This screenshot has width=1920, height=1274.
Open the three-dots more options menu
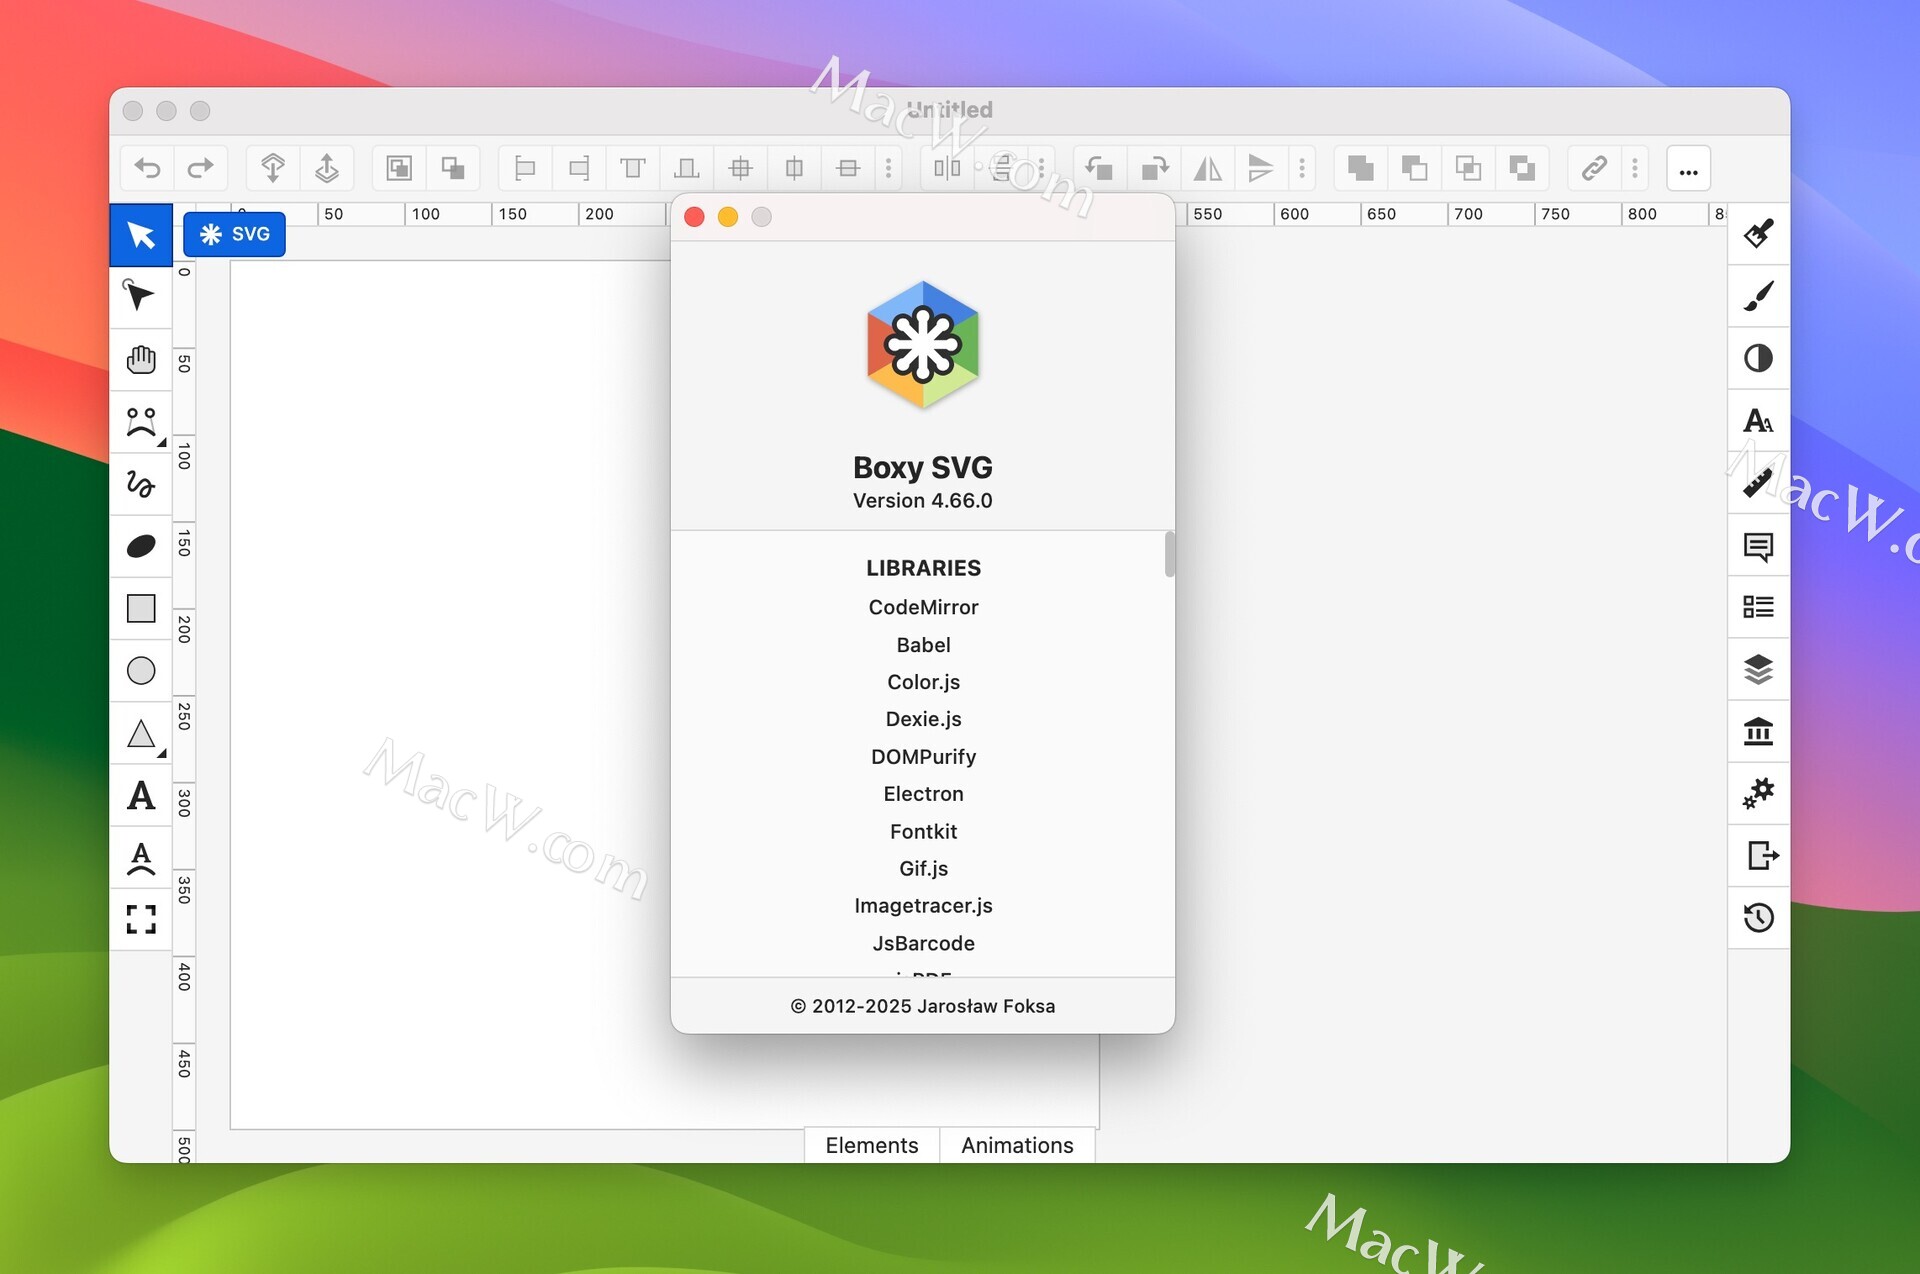(x=1689, y=169)
